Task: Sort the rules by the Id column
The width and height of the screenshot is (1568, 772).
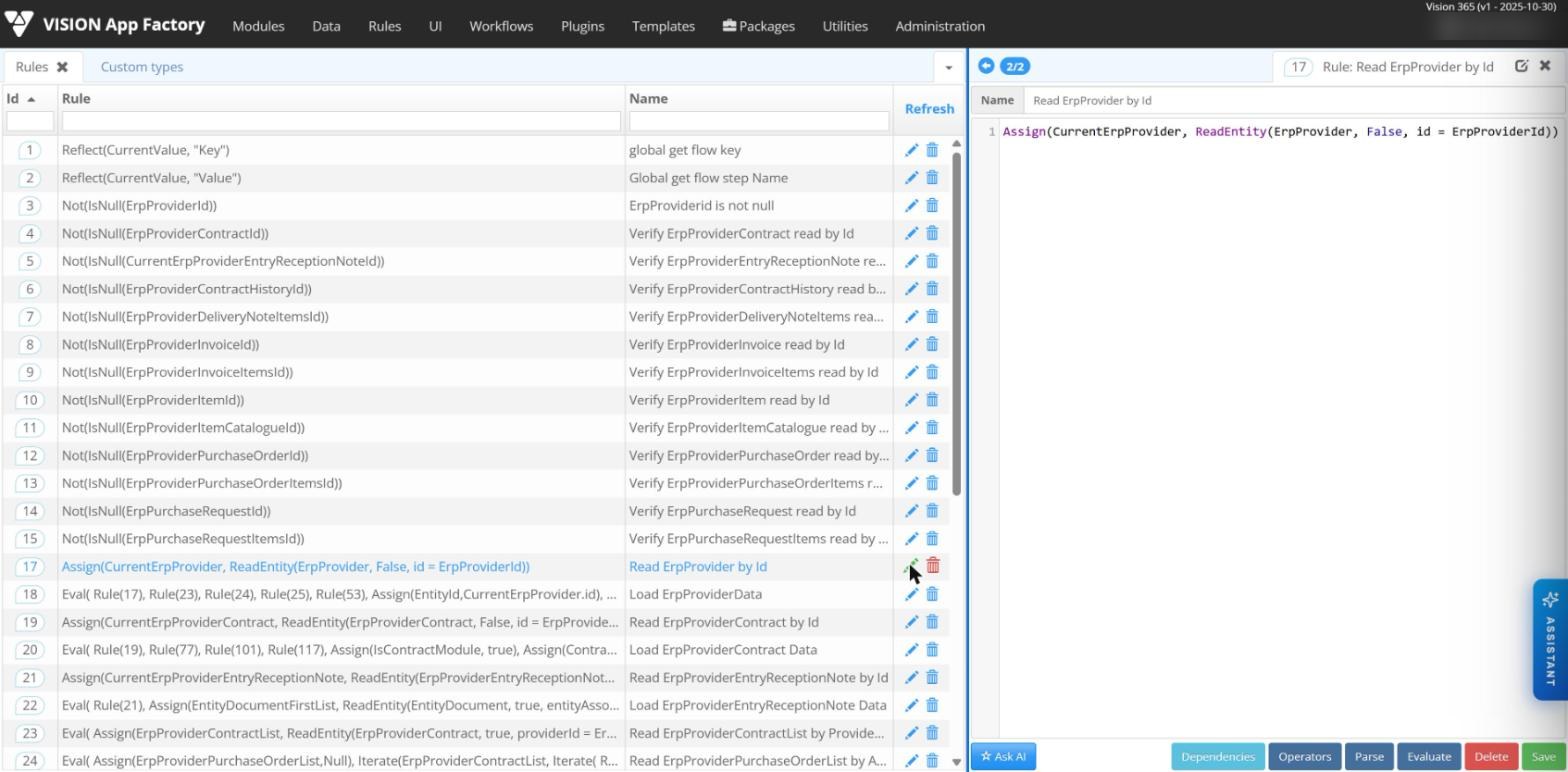Action: [21, 98]
